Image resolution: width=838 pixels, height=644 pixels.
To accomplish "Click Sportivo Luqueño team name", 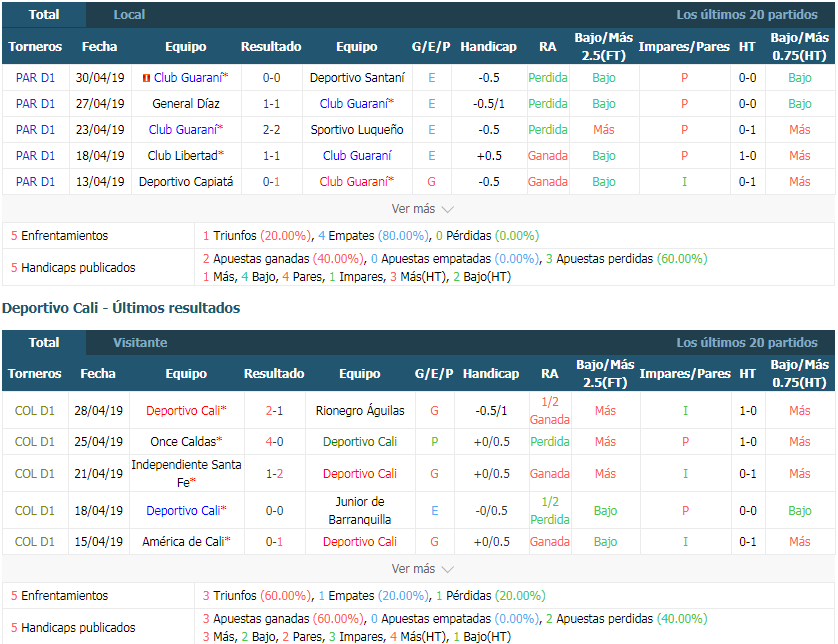I will click(x=357, y=130).
